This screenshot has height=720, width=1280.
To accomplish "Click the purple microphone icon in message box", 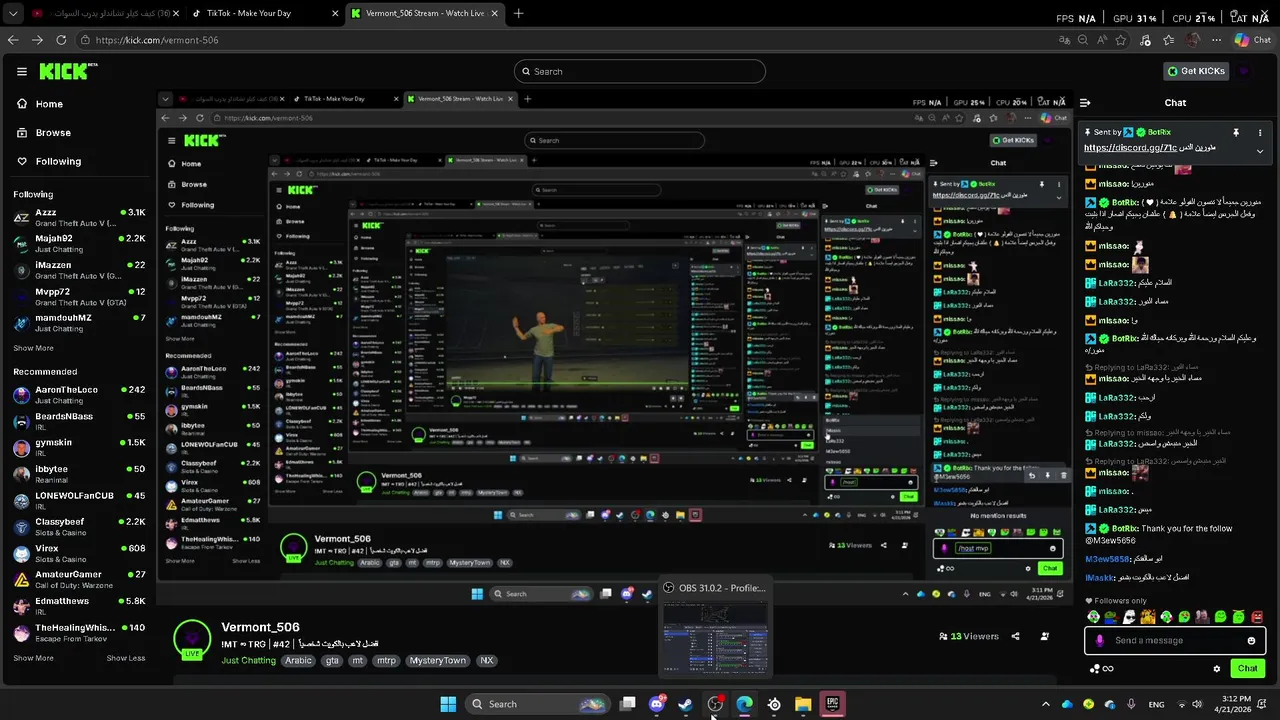I will point(1100,641).
